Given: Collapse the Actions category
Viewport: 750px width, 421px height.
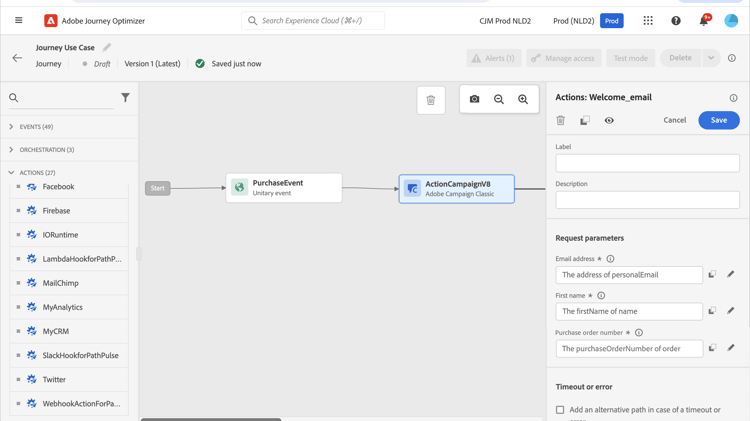Looking at the screenshot, I should point(11,173).
